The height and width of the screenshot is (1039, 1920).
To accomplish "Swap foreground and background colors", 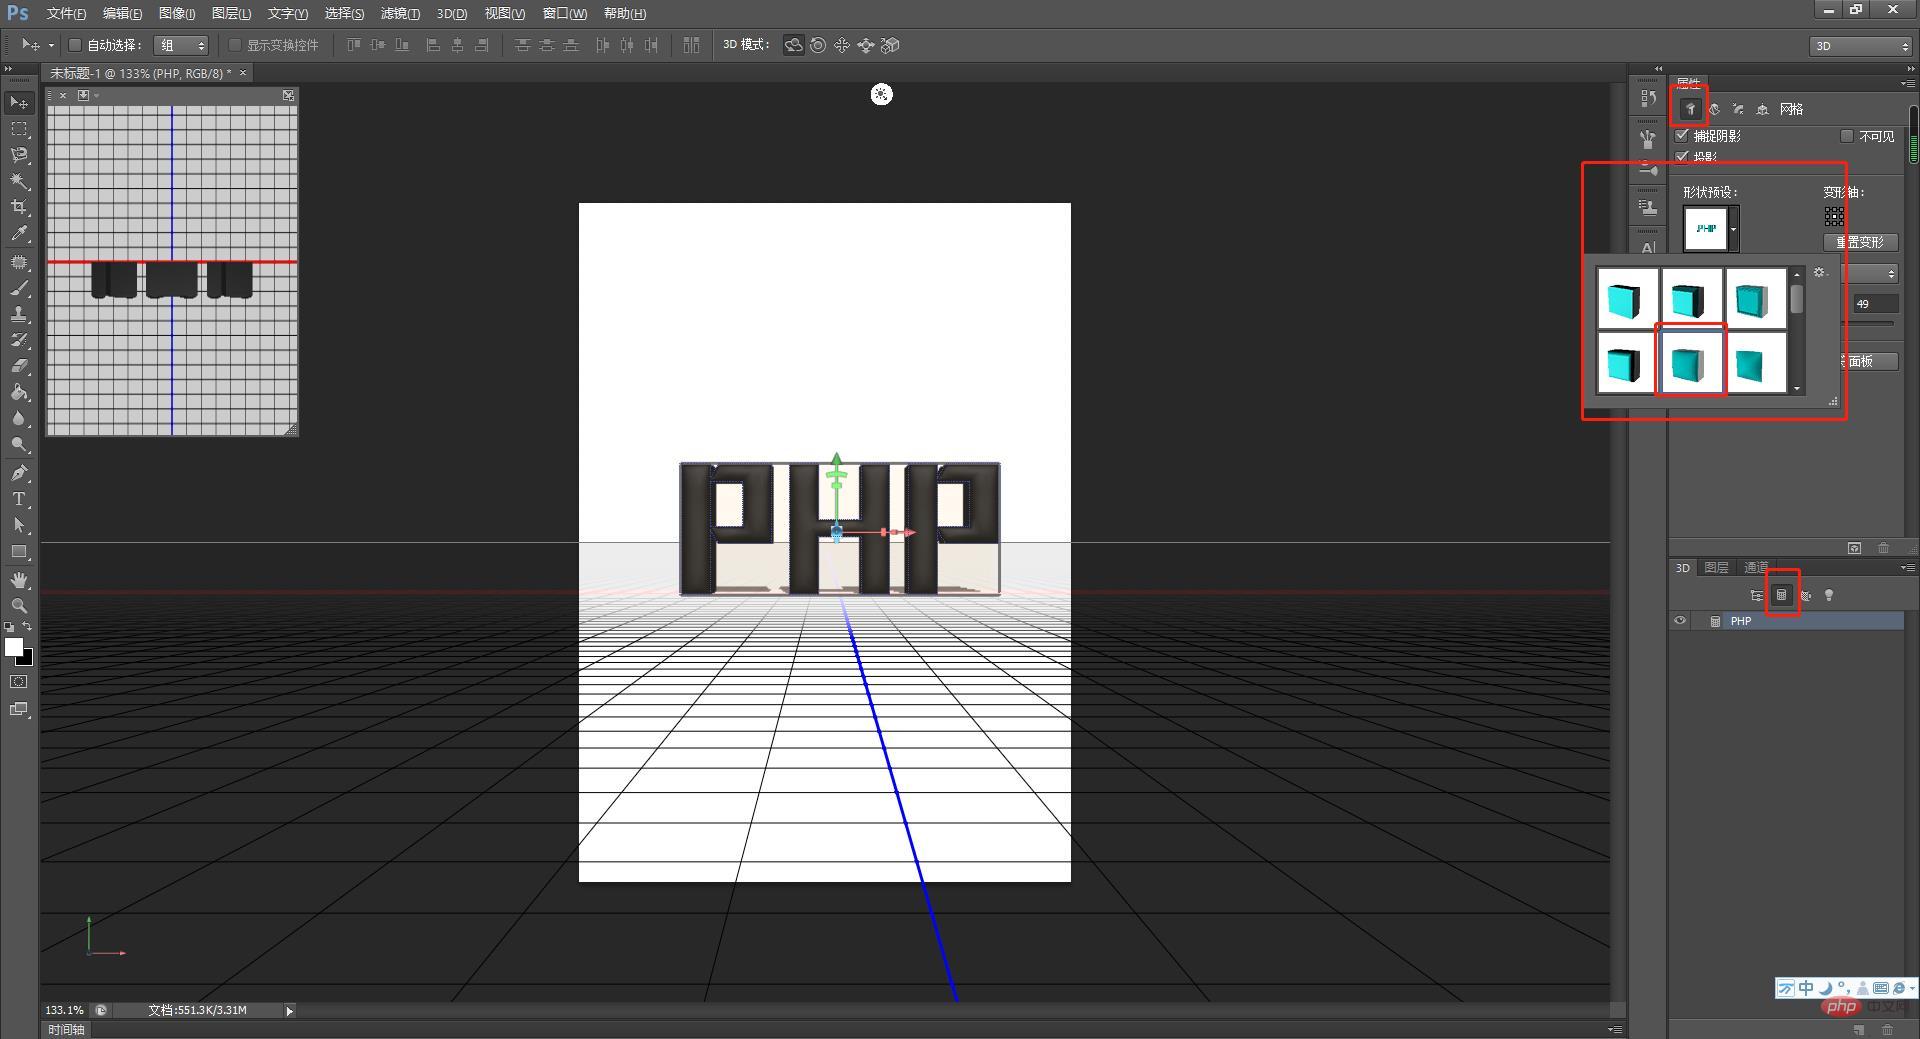I will [x=27, y=627].
